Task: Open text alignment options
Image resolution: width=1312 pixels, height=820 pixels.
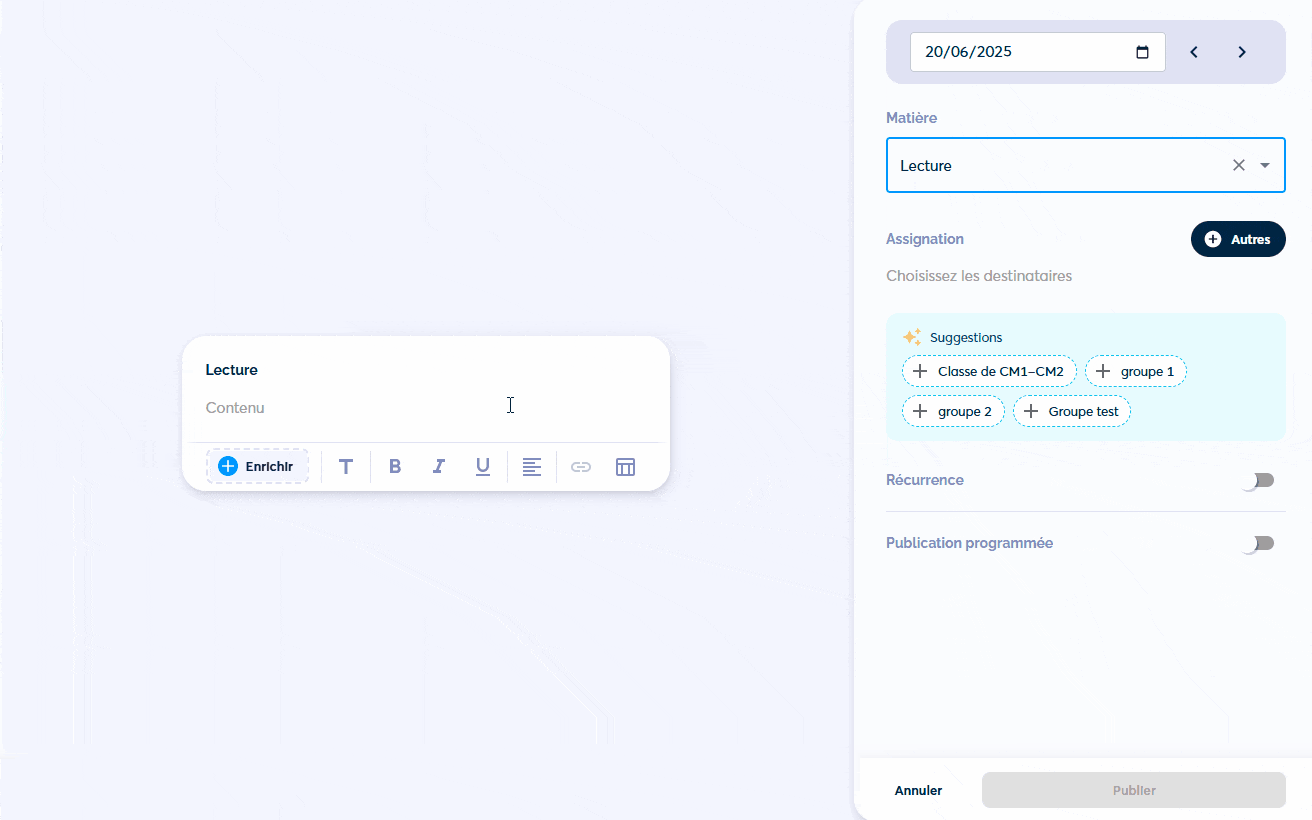Action: (532, 467)
